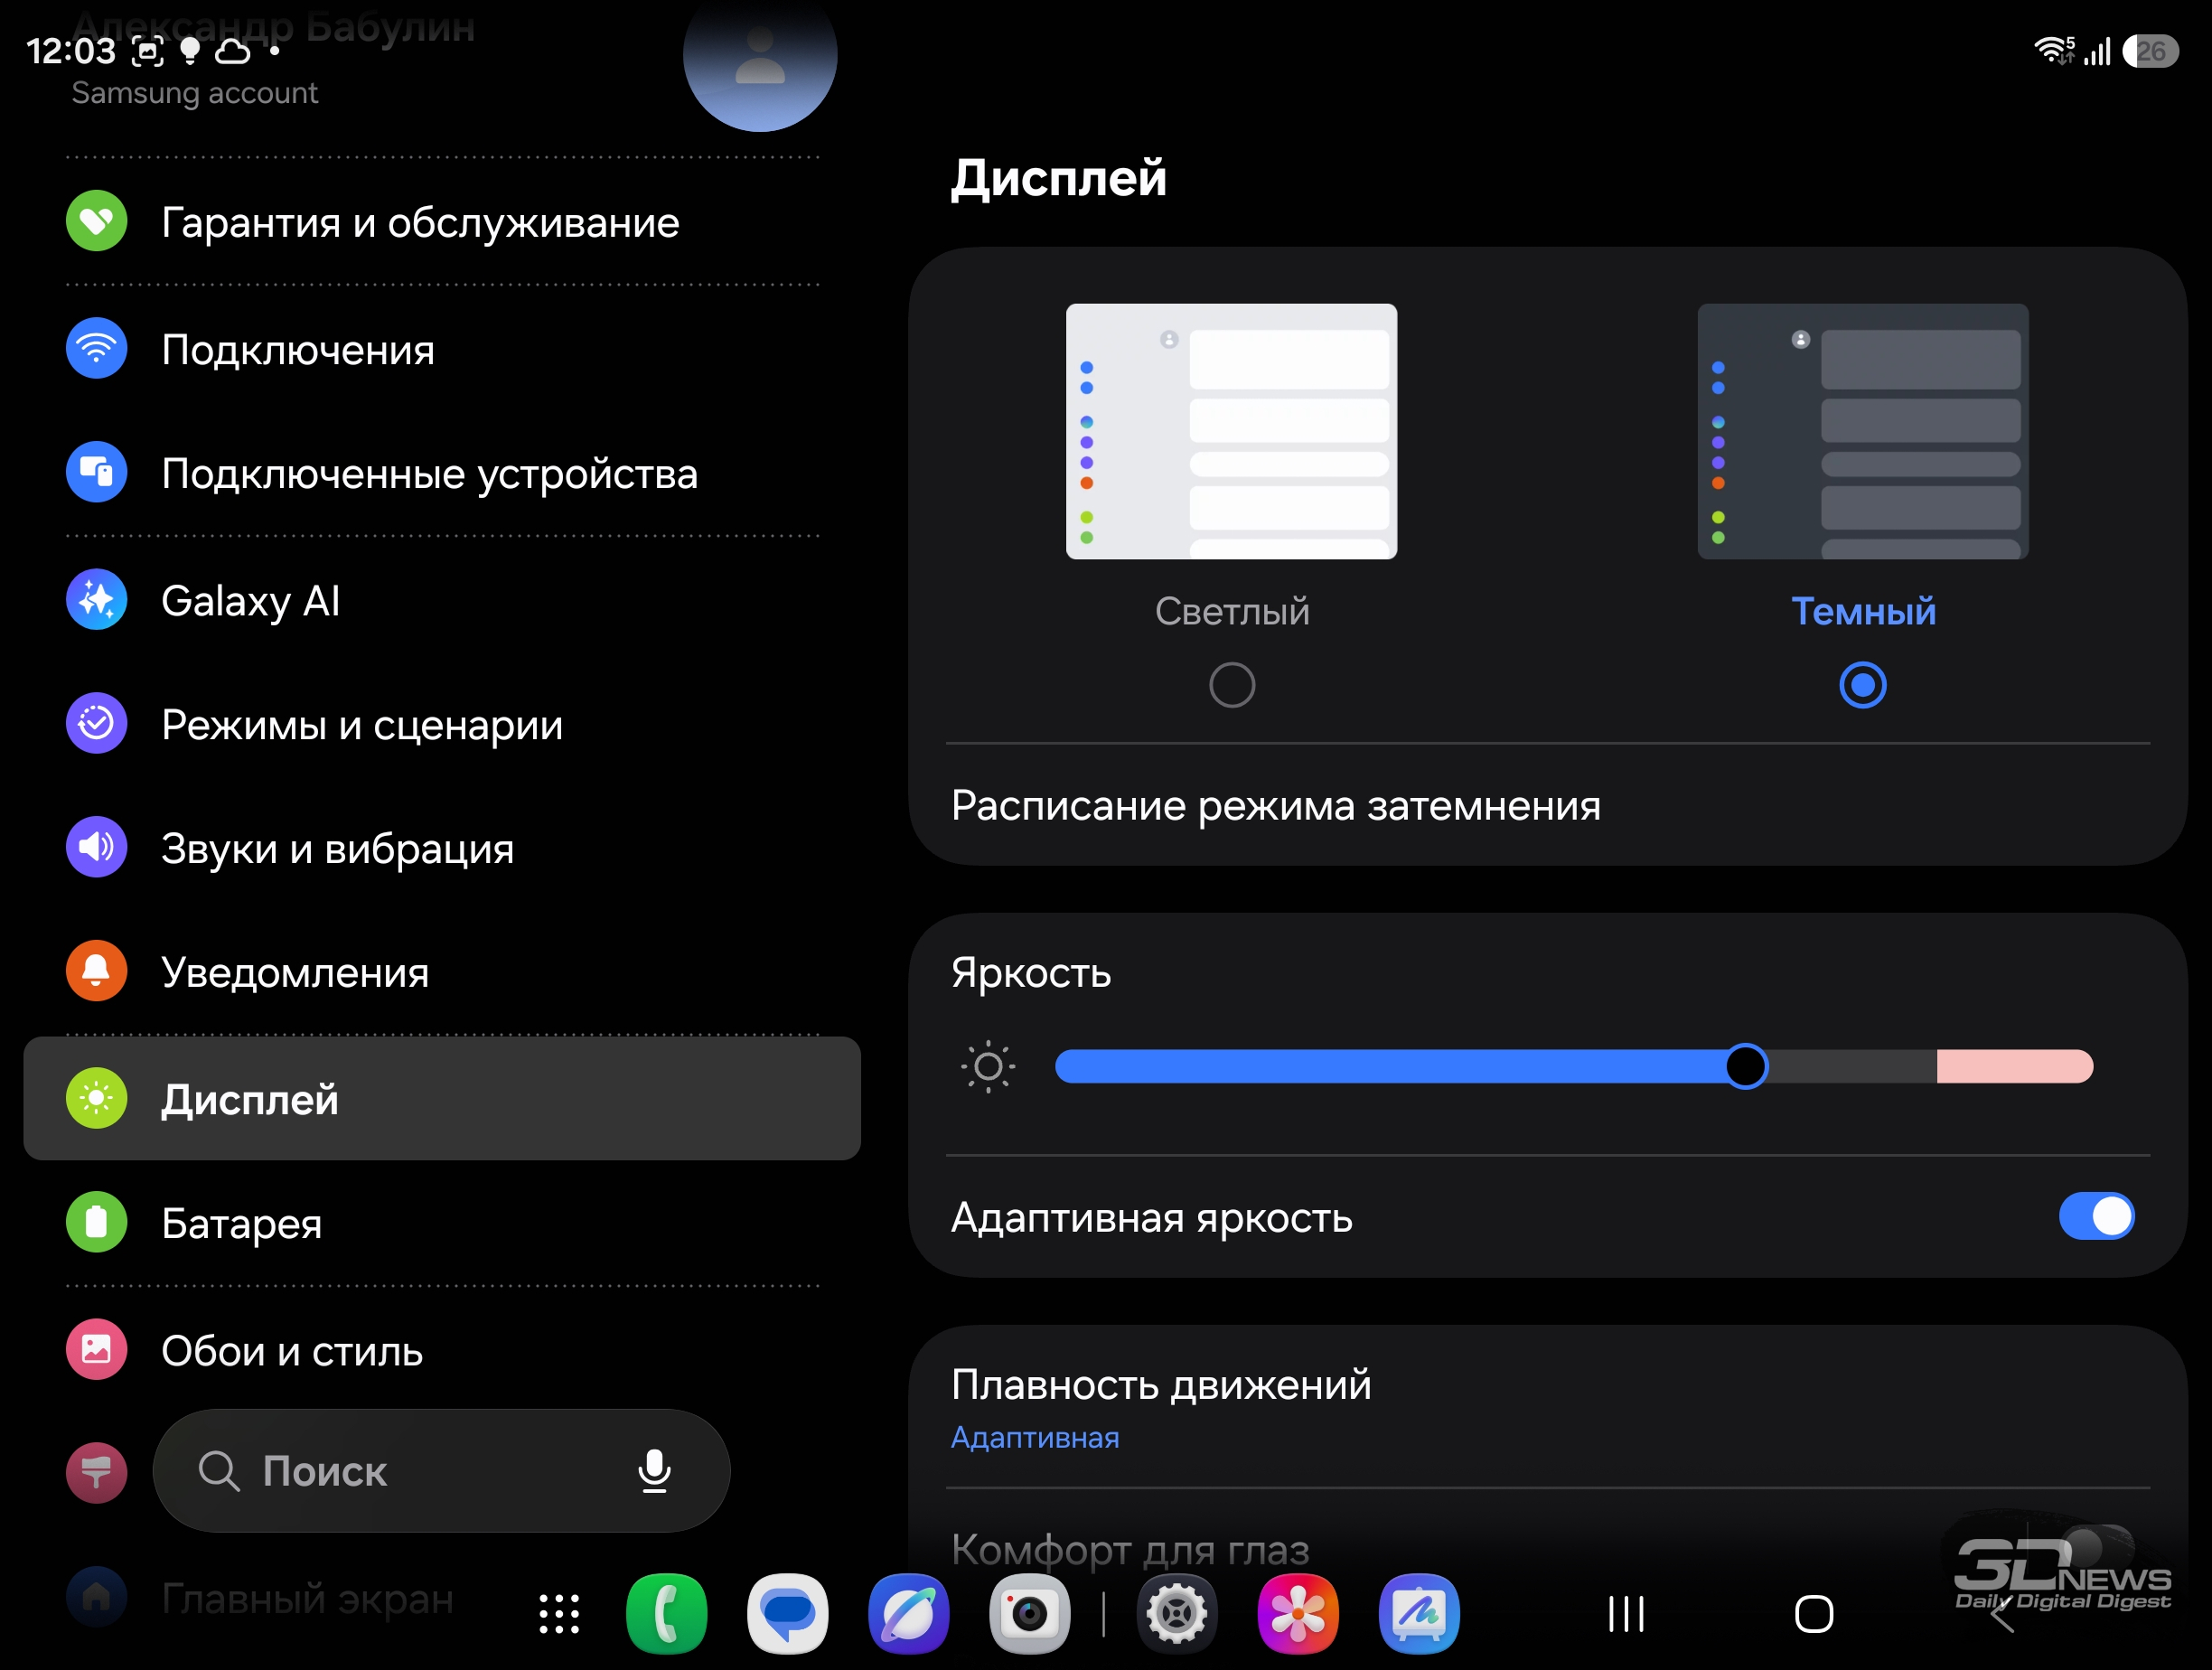Tap the pink Обои и стиль picture icon
Screen dimensions: 2212x1670
(x=96, y=1350)
